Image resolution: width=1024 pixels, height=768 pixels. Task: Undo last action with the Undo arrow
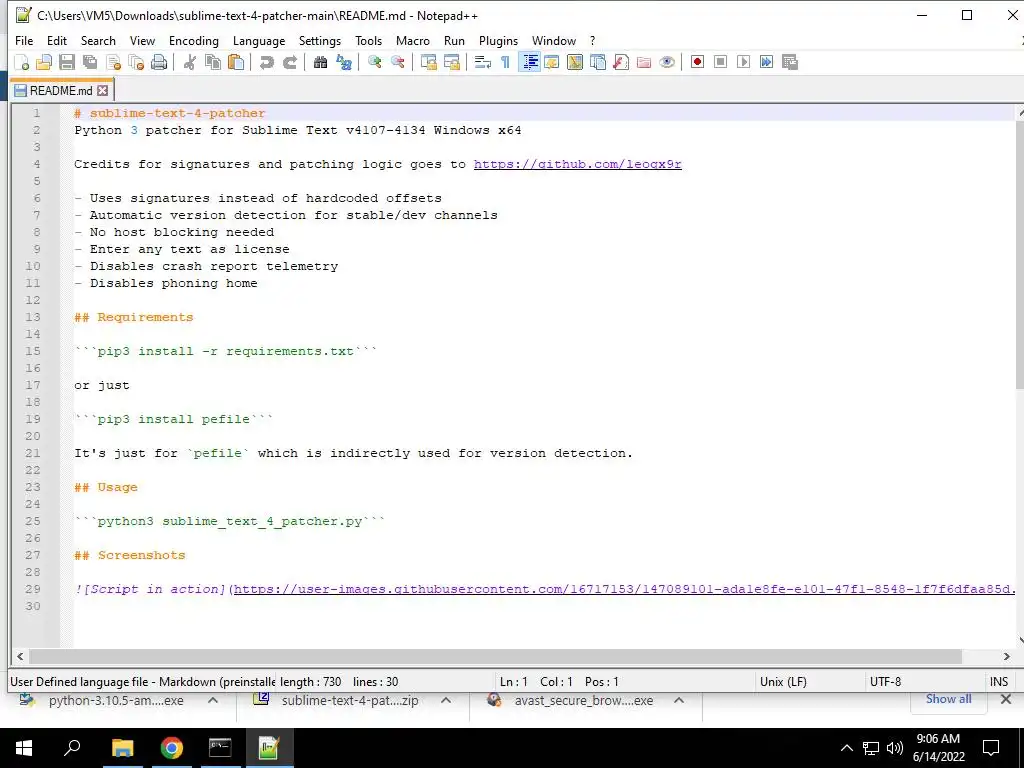pyautogui.click(x=266, y=62)
